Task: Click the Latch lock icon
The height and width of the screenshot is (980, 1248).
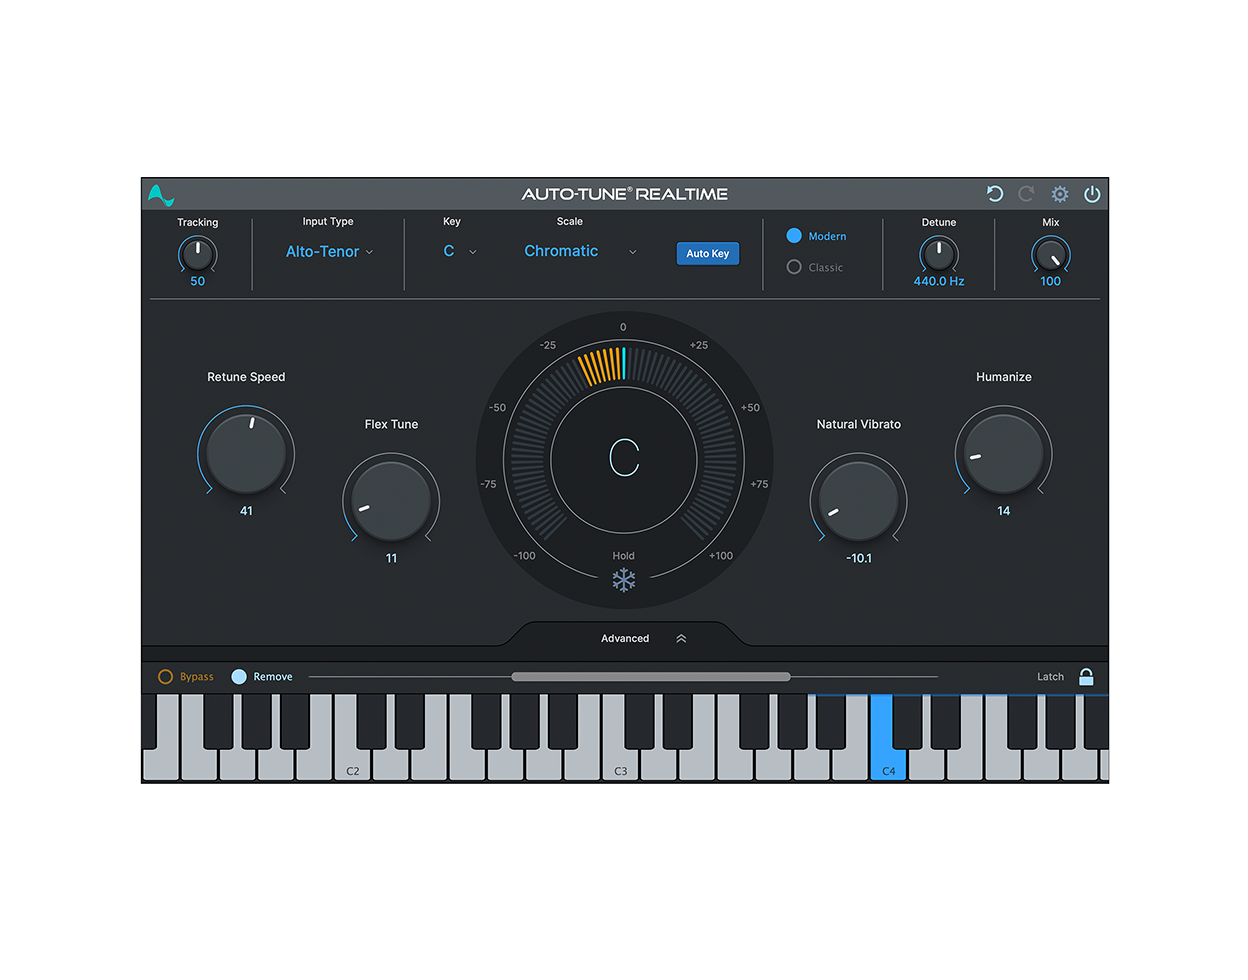Action: point(1086,676)
